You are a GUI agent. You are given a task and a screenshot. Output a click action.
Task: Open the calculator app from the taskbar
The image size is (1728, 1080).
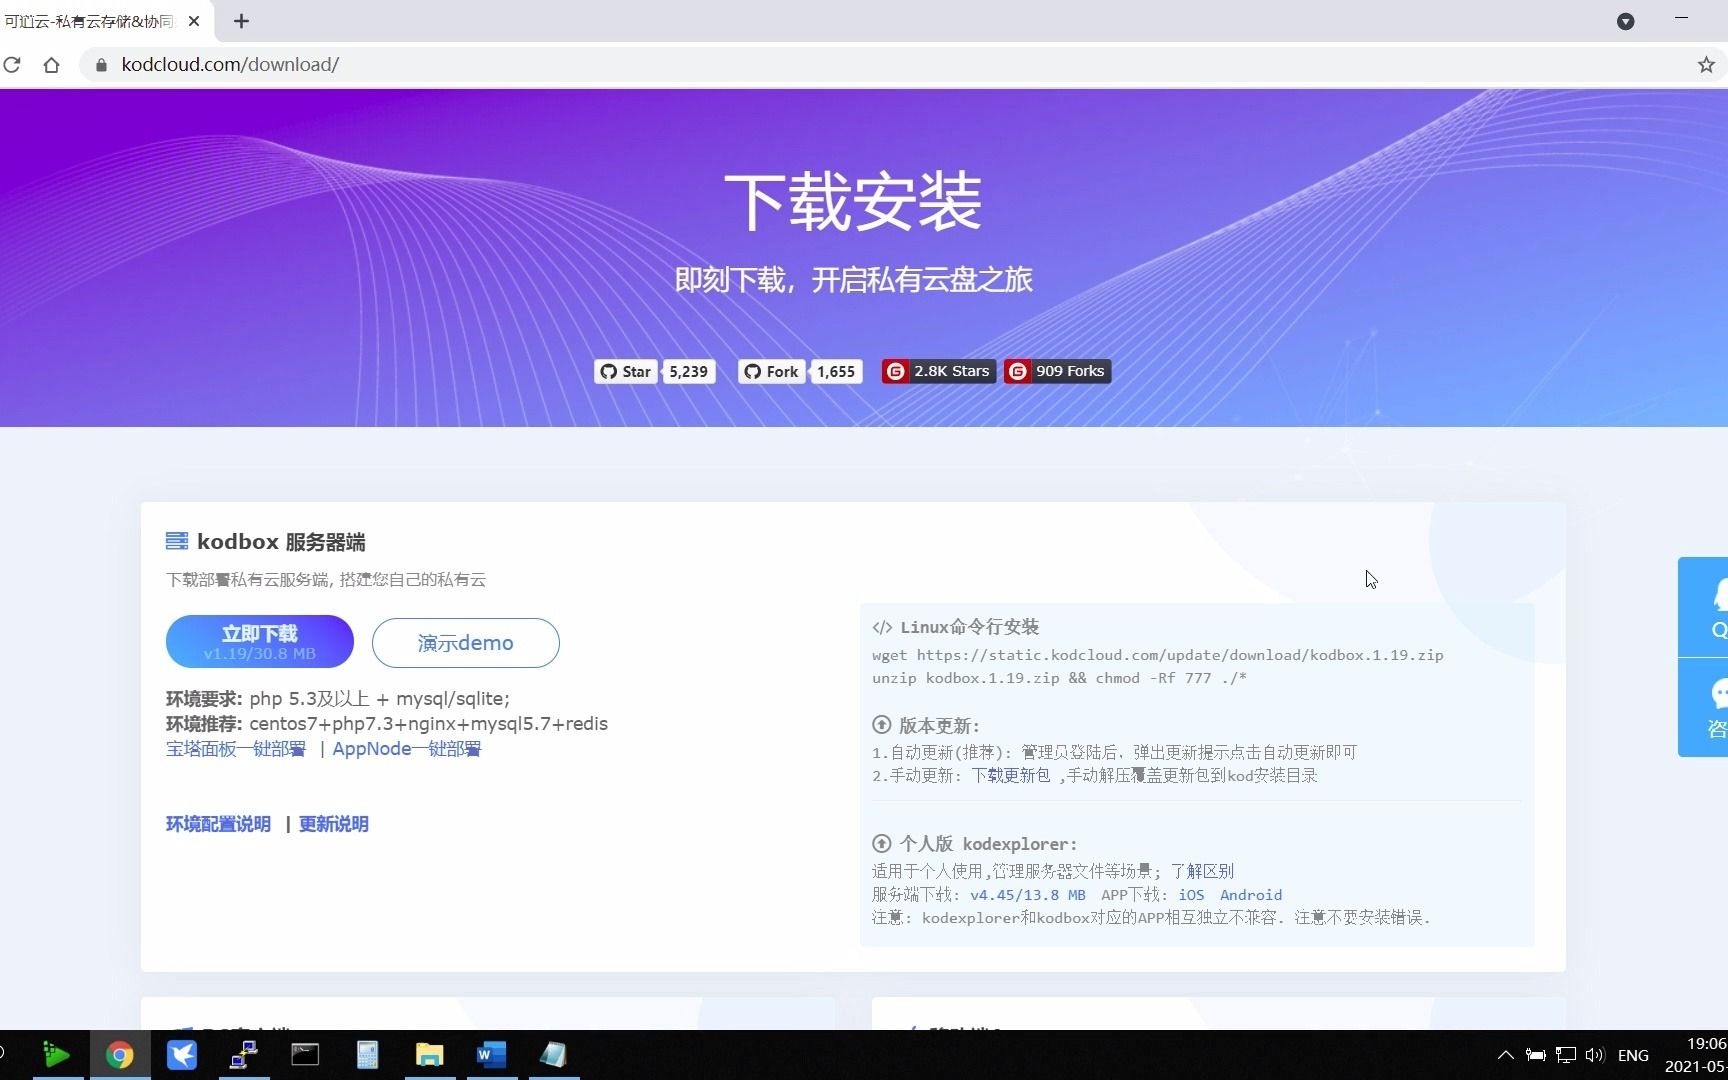(x=367, y=1055)
